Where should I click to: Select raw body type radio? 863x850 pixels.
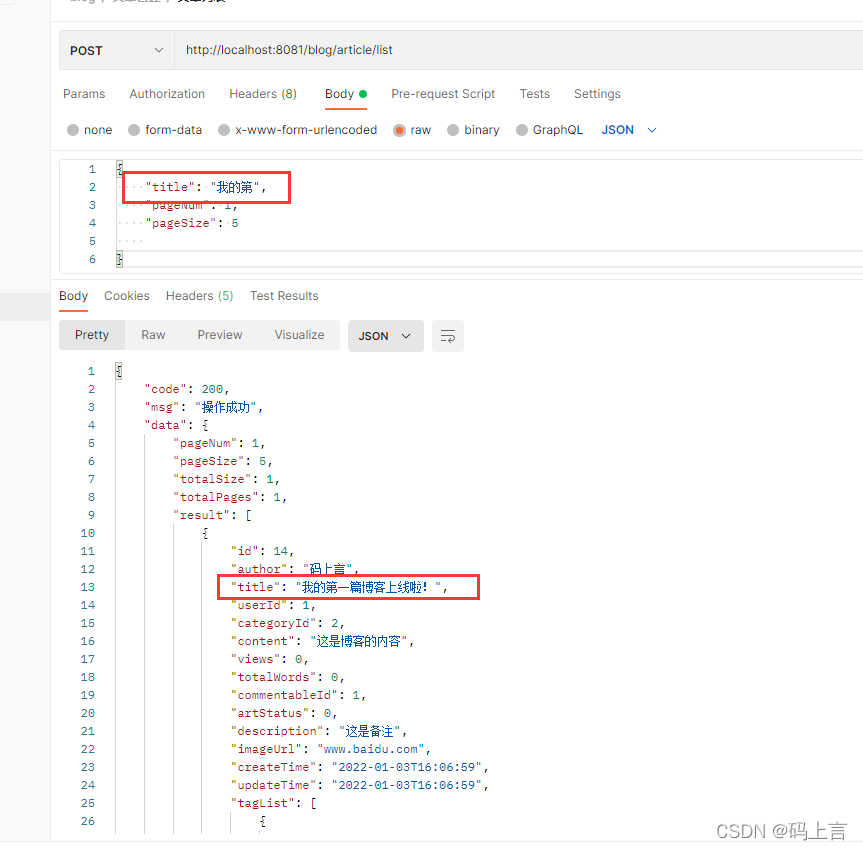click(399, 130)
